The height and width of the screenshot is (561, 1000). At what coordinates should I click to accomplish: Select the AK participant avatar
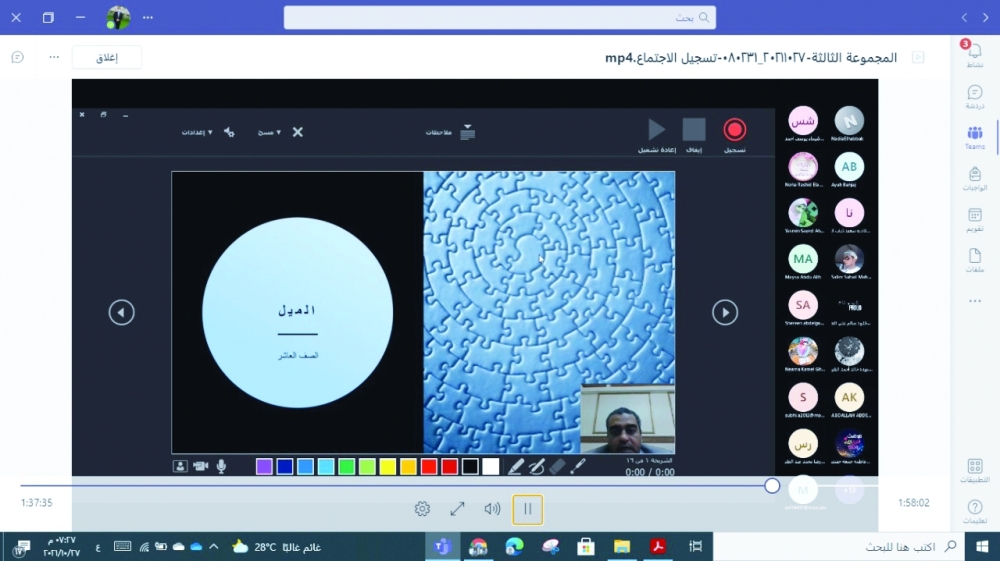tap(849, 397)
